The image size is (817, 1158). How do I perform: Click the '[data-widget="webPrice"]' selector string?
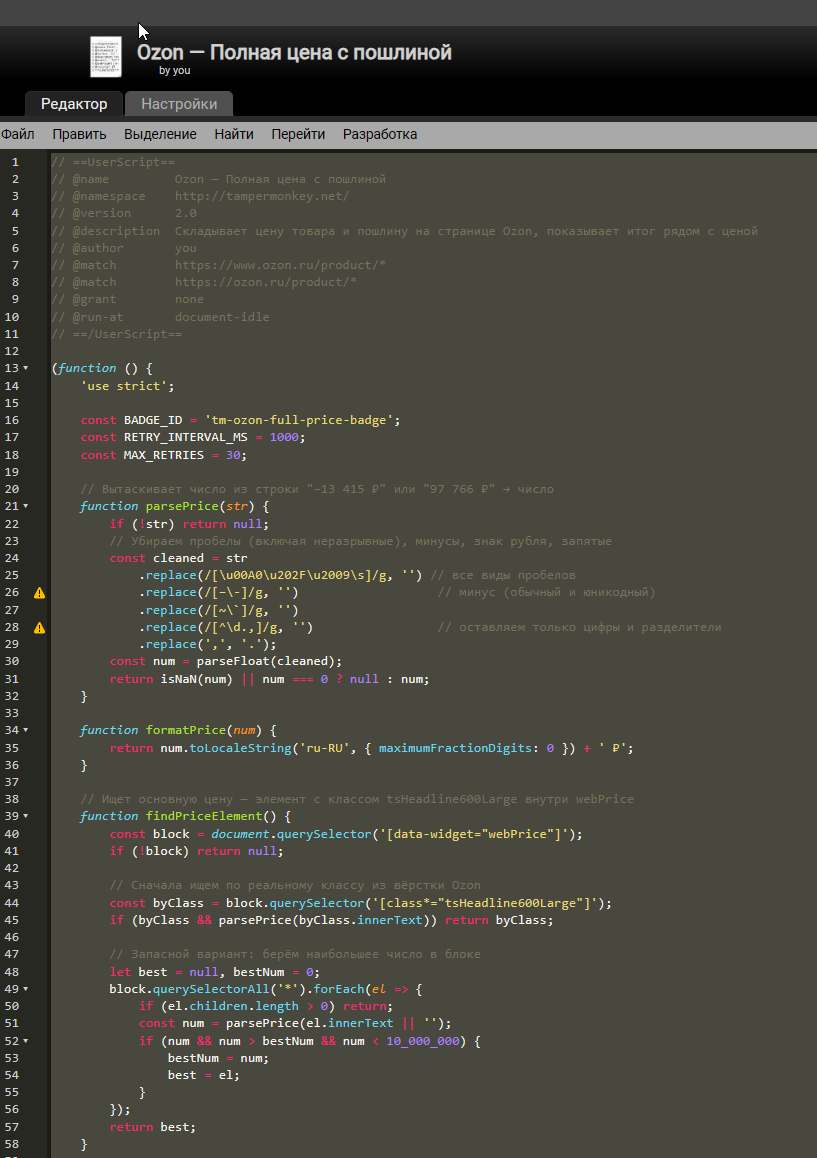[x=474, y=834]
